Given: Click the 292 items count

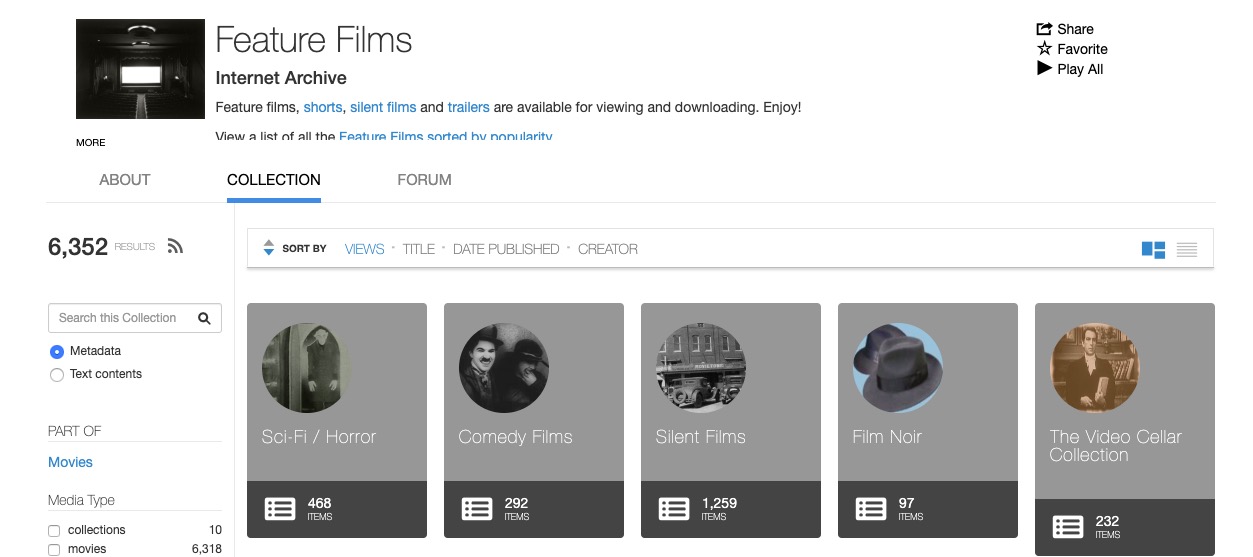Looking at the screenshot, I should point(517,503).
